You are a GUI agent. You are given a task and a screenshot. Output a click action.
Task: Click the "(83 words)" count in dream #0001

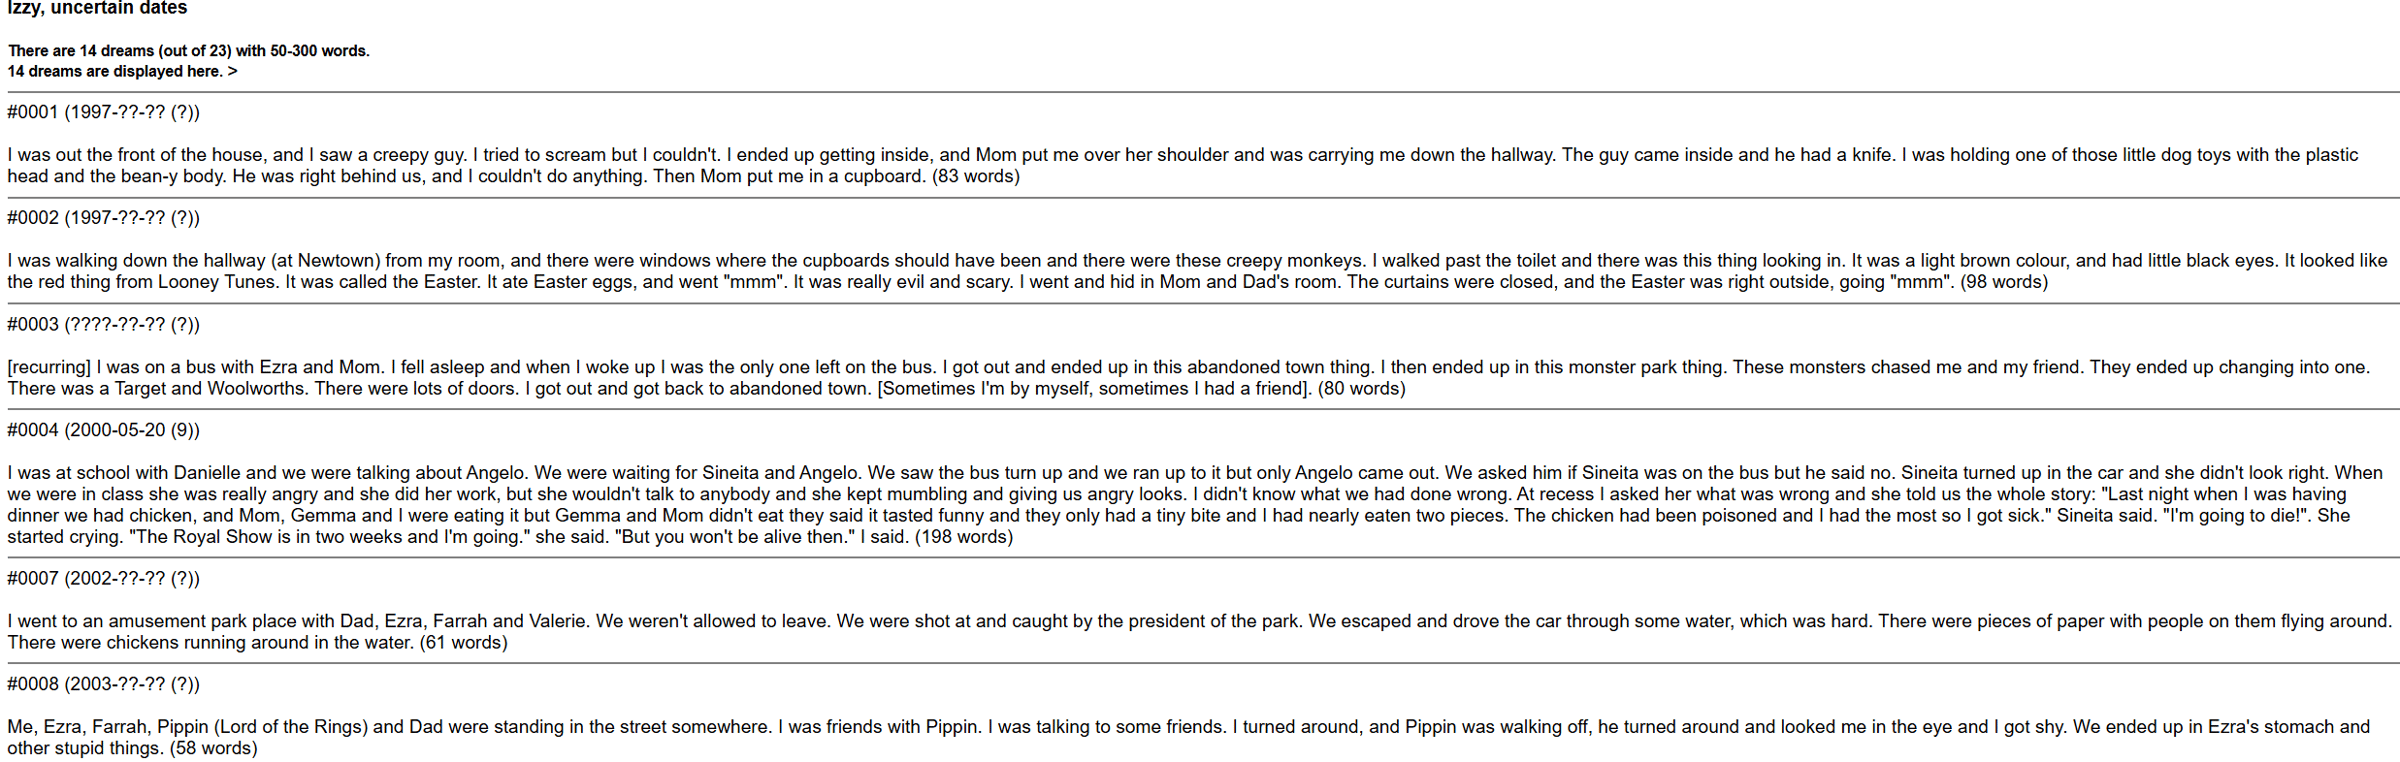(x=976, y=177)
